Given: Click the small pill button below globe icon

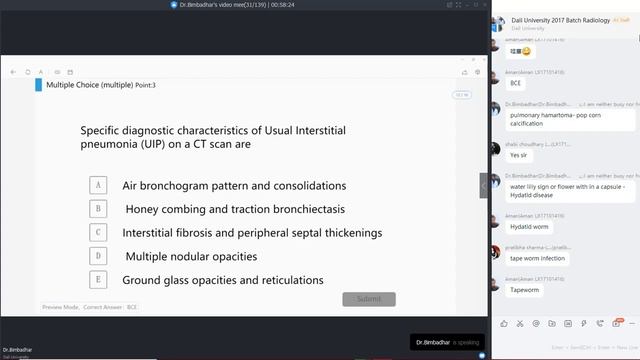Looking at the screenshot, I should coord(462,95).
